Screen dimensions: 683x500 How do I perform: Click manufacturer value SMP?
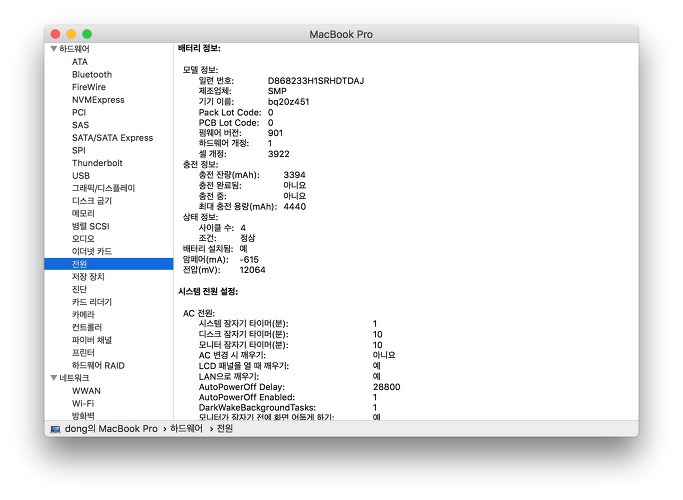coord(277,91)
